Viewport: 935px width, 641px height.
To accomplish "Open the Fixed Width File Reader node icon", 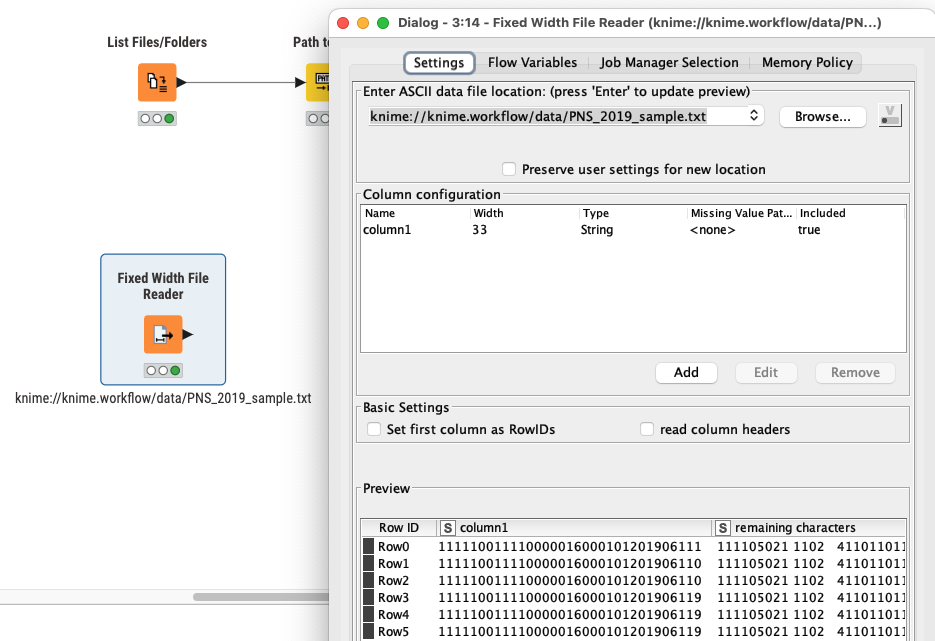I will pyautogui.click(x=162, y=335).
